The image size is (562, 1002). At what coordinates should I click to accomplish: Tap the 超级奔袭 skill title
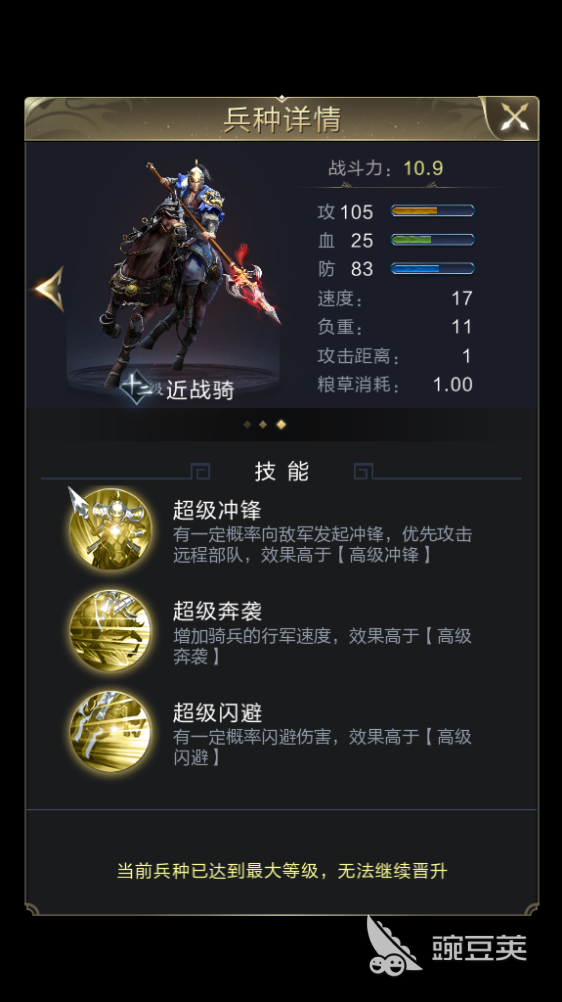tap(217, 612)
